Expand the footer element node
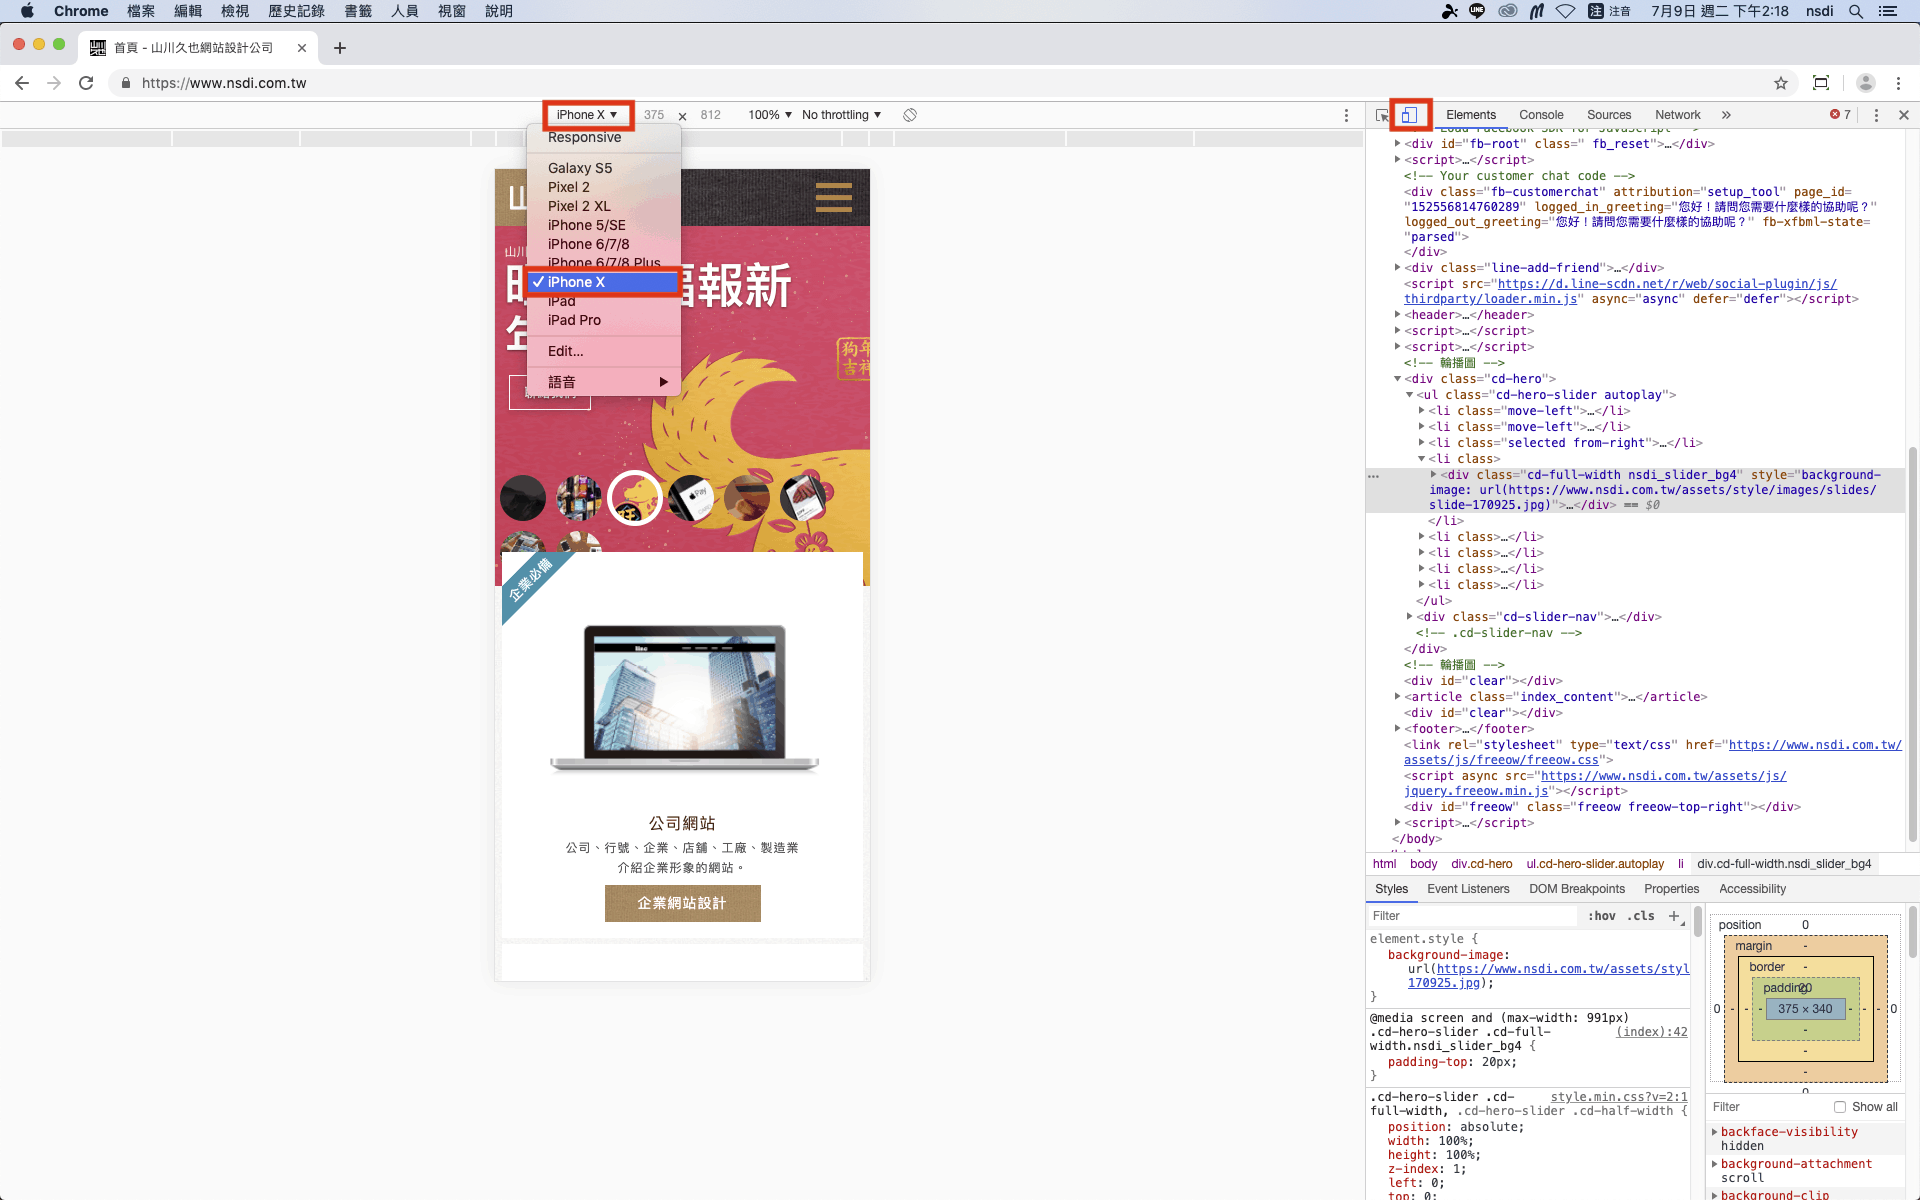Viewport: 1920px width, 1200px height. coord(1398,729)
